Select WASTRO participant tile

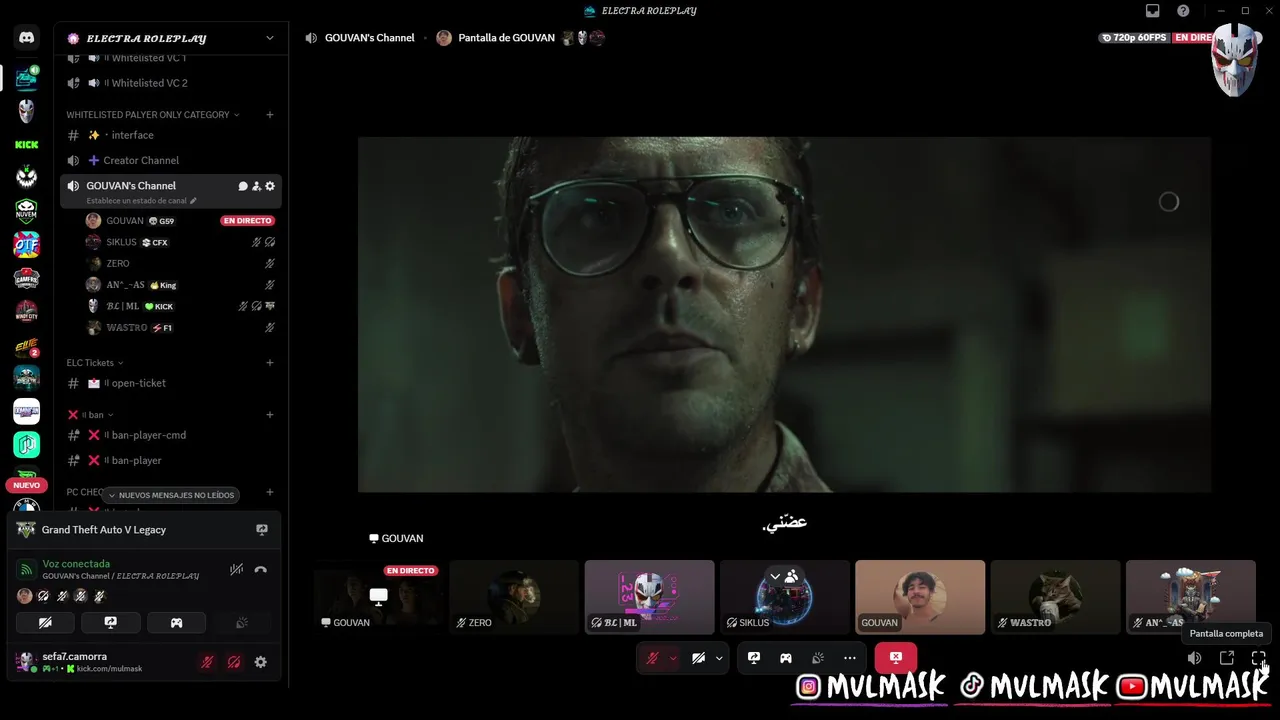(x=1055, y=597)
